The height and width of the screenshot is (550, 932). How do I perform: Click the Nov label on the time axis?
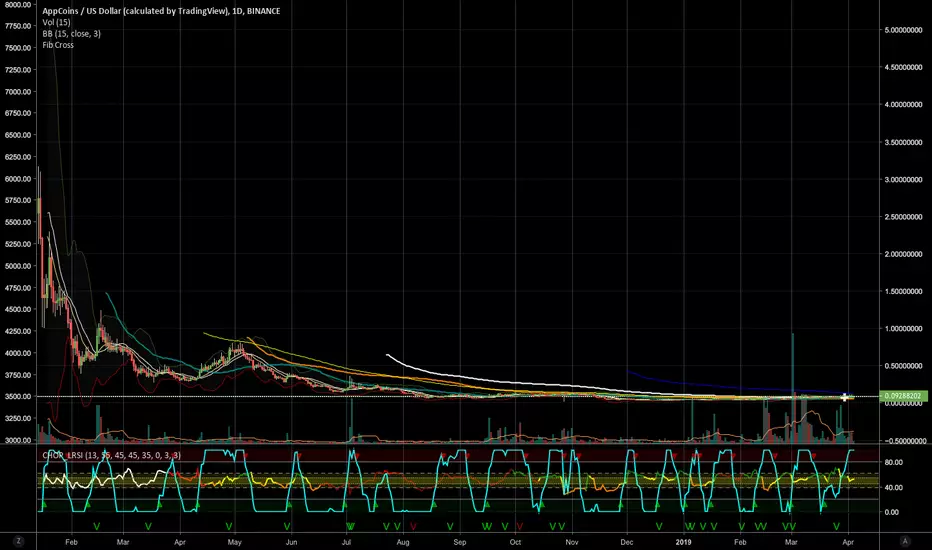tap(572, 542)
